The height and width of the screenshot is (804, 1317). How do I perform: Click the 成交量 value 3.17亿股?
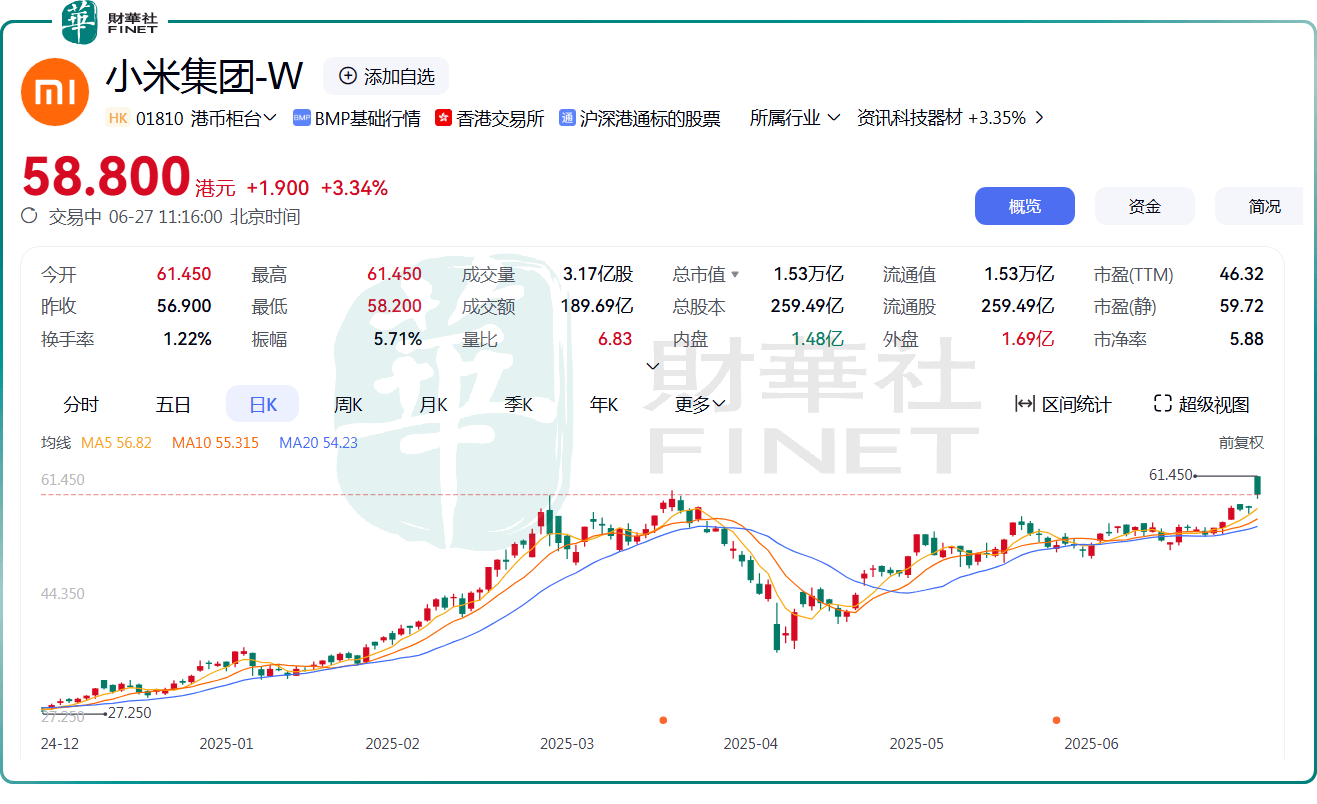pos(598,275)
